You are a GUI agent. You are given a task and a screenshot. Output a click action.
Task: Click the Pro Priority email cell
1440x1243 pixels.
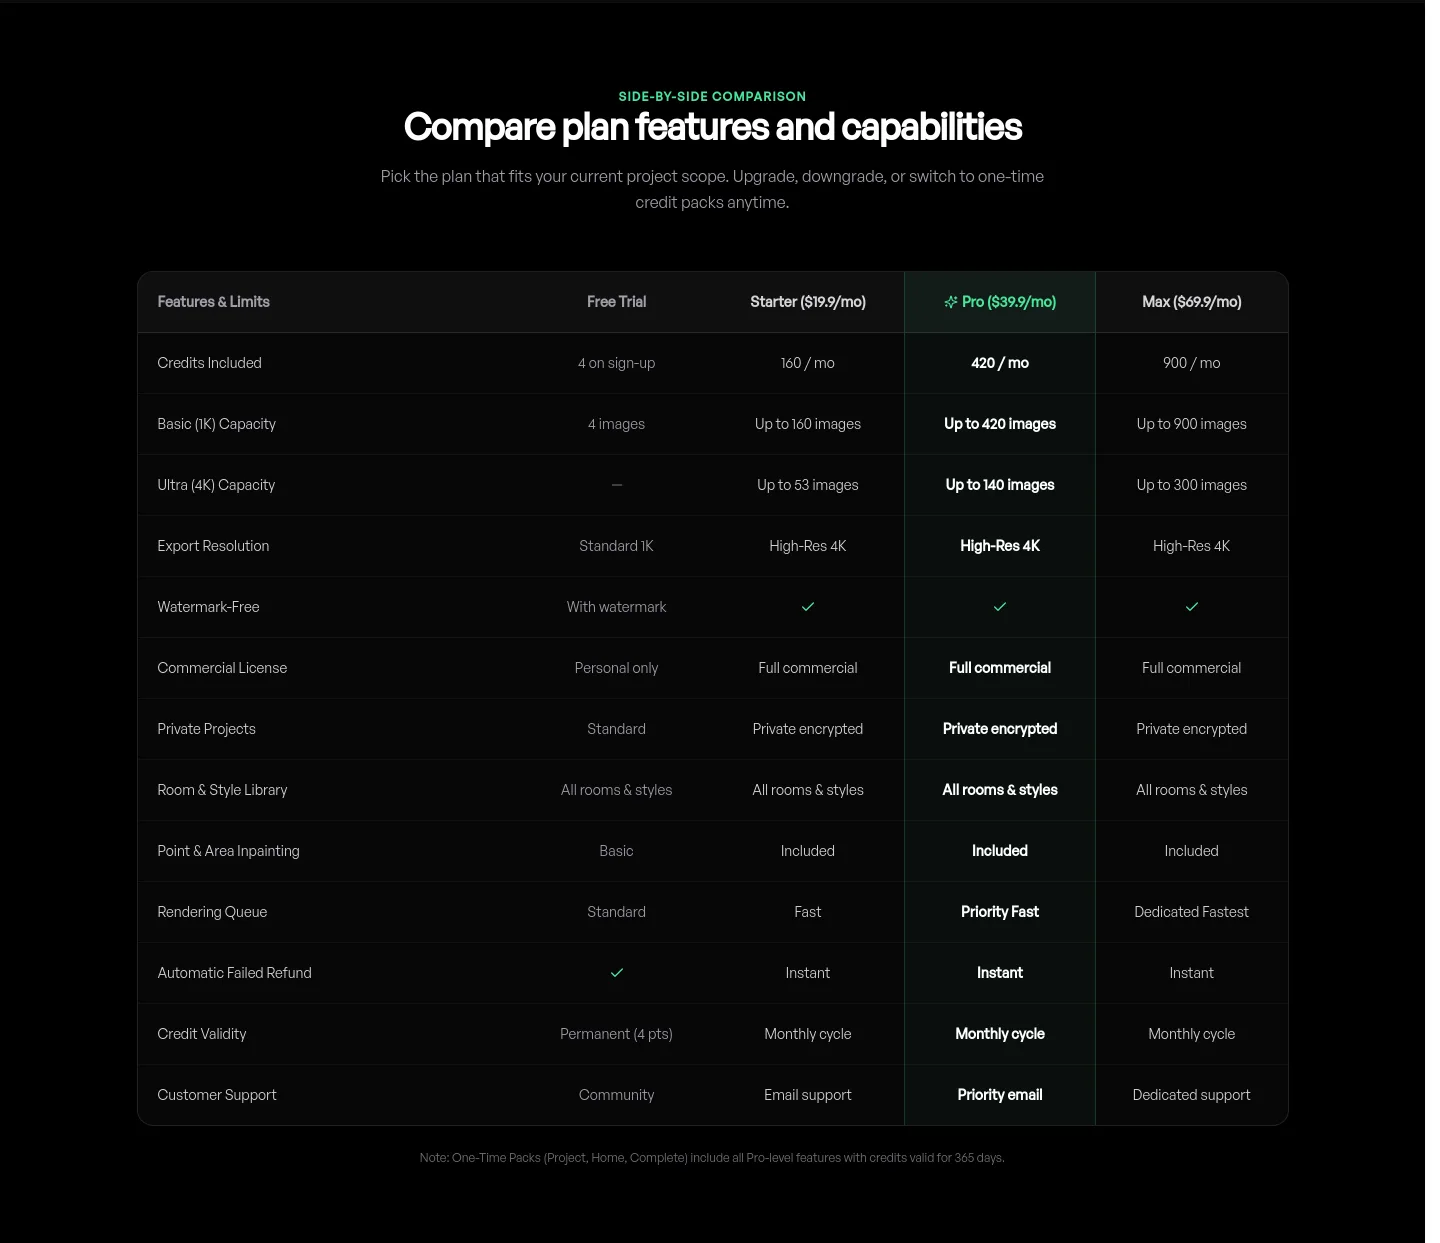(1000, 1095)
